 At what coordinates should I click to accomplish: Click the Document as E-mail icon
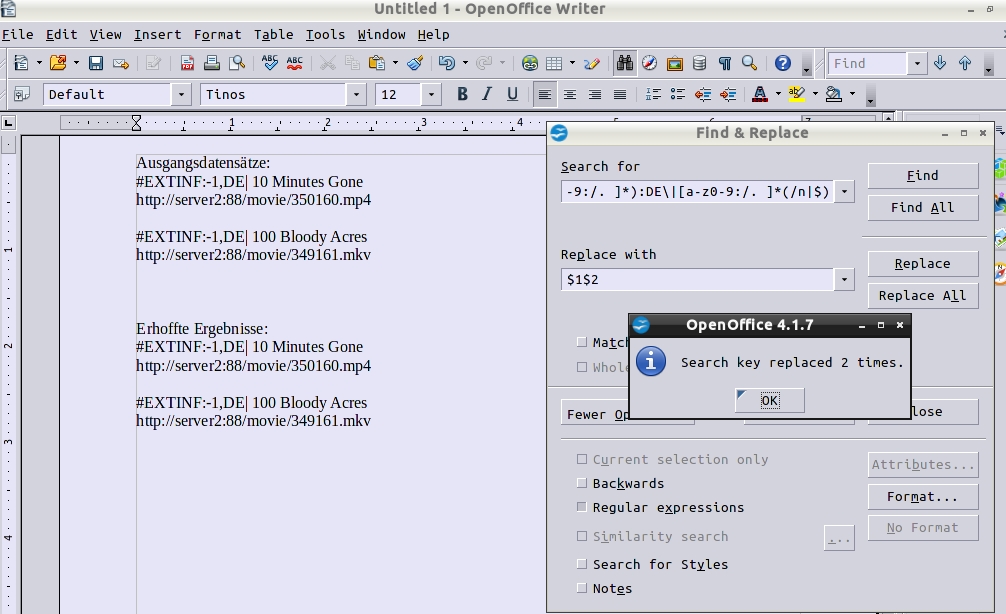pos(121,63)
